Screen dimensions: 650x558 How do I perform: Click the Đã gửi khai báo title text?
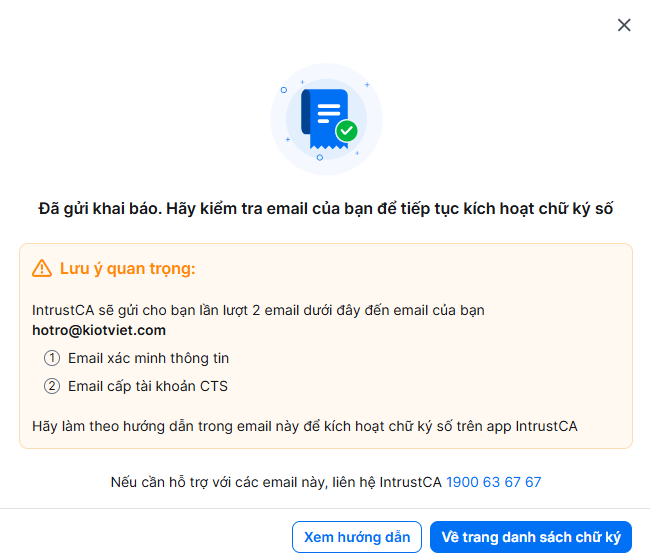(326, 209)
